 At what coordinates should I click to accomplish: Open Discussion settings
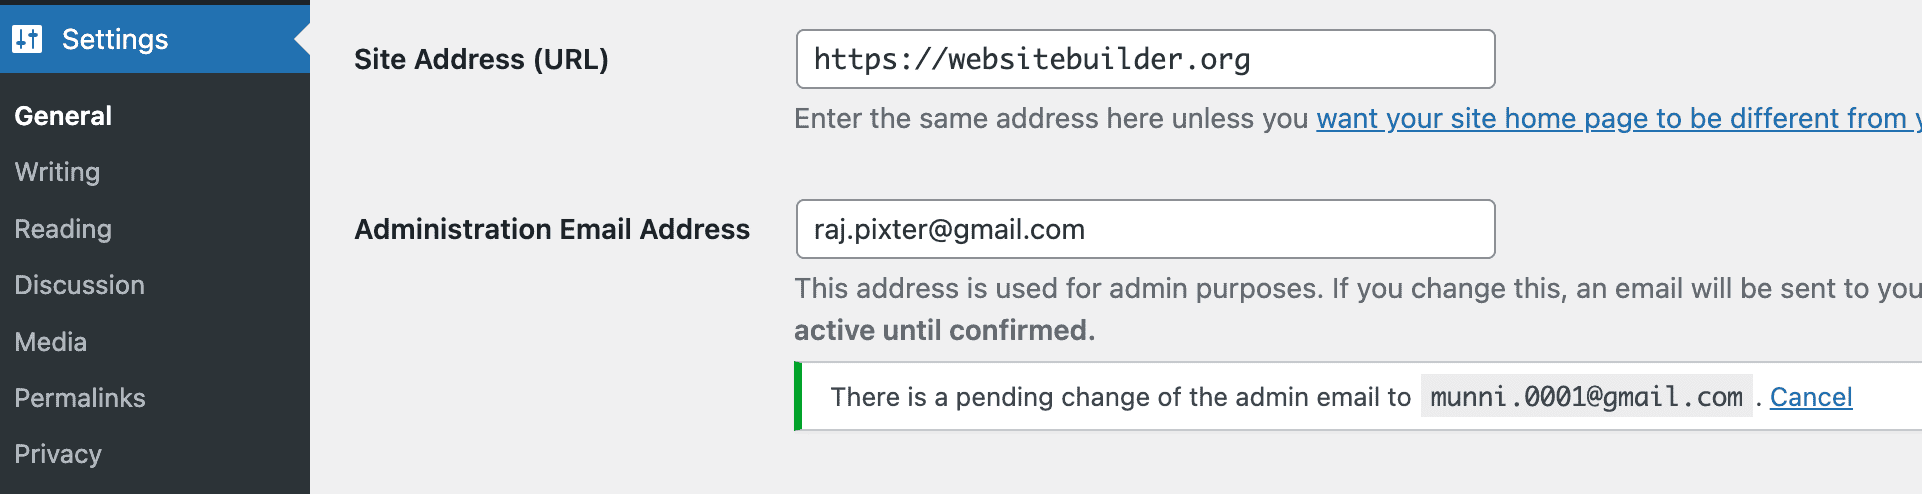[x=80, y=285]
